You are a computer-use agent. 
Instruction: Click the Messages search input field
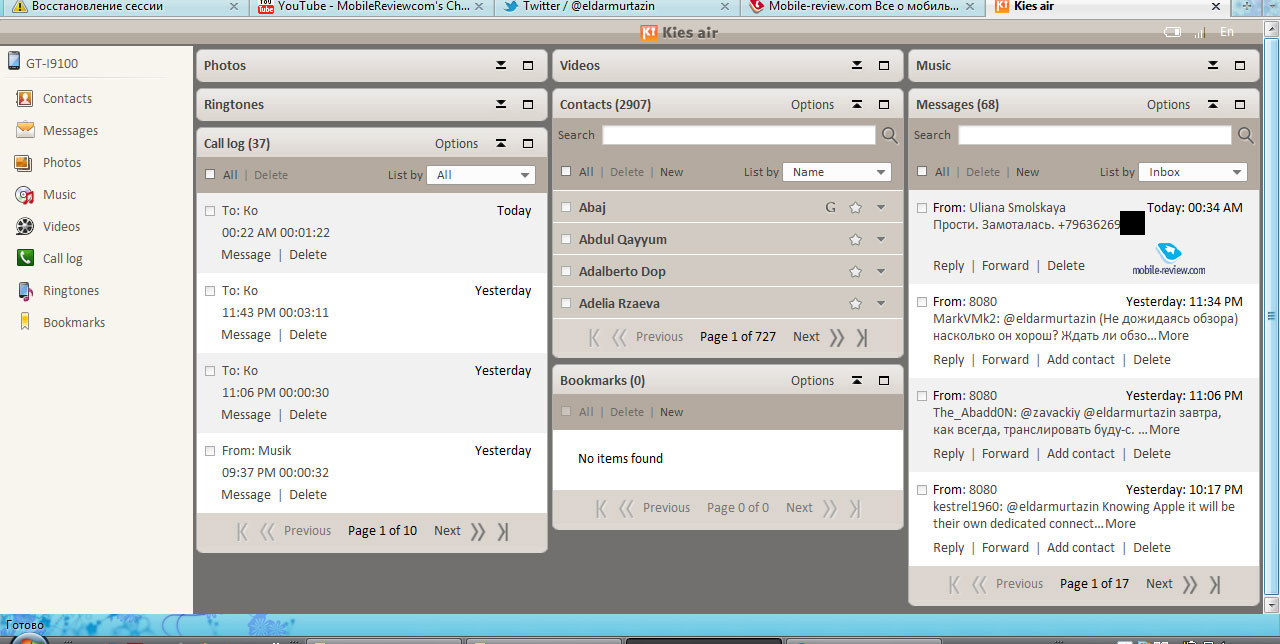point(1095,135)
